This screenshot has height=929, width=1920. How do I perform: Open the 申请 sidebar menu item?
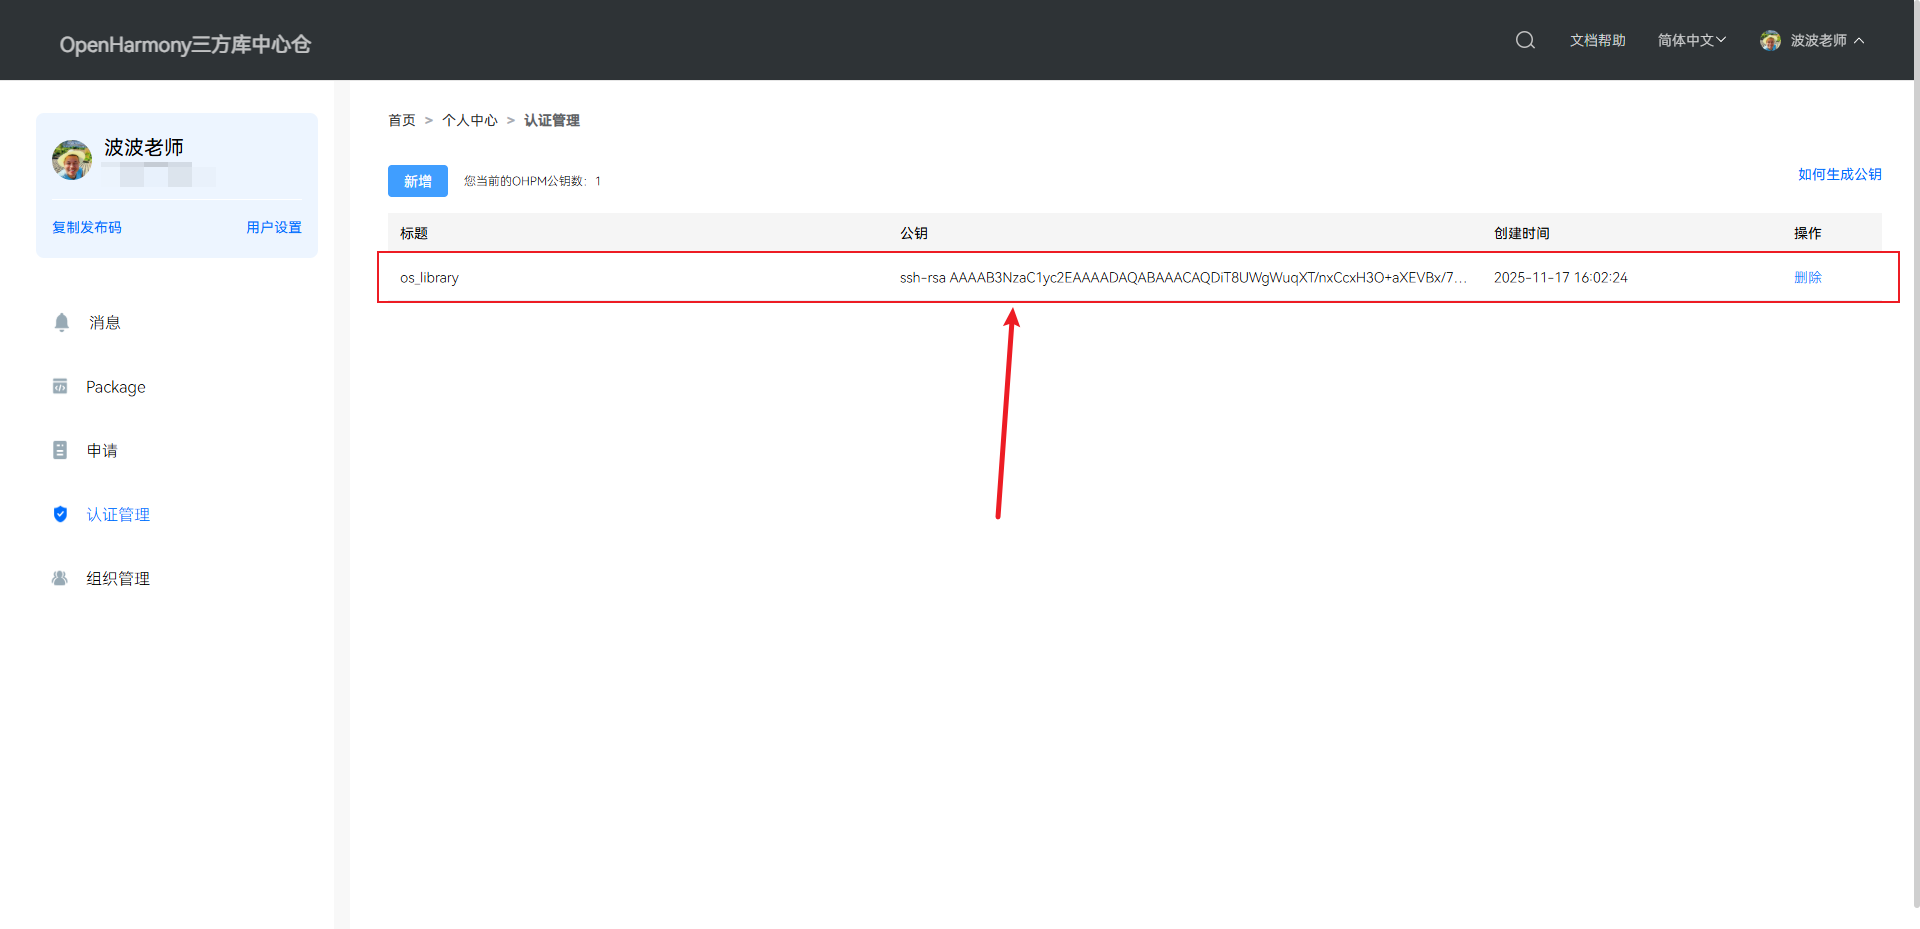tap(102, 450)
